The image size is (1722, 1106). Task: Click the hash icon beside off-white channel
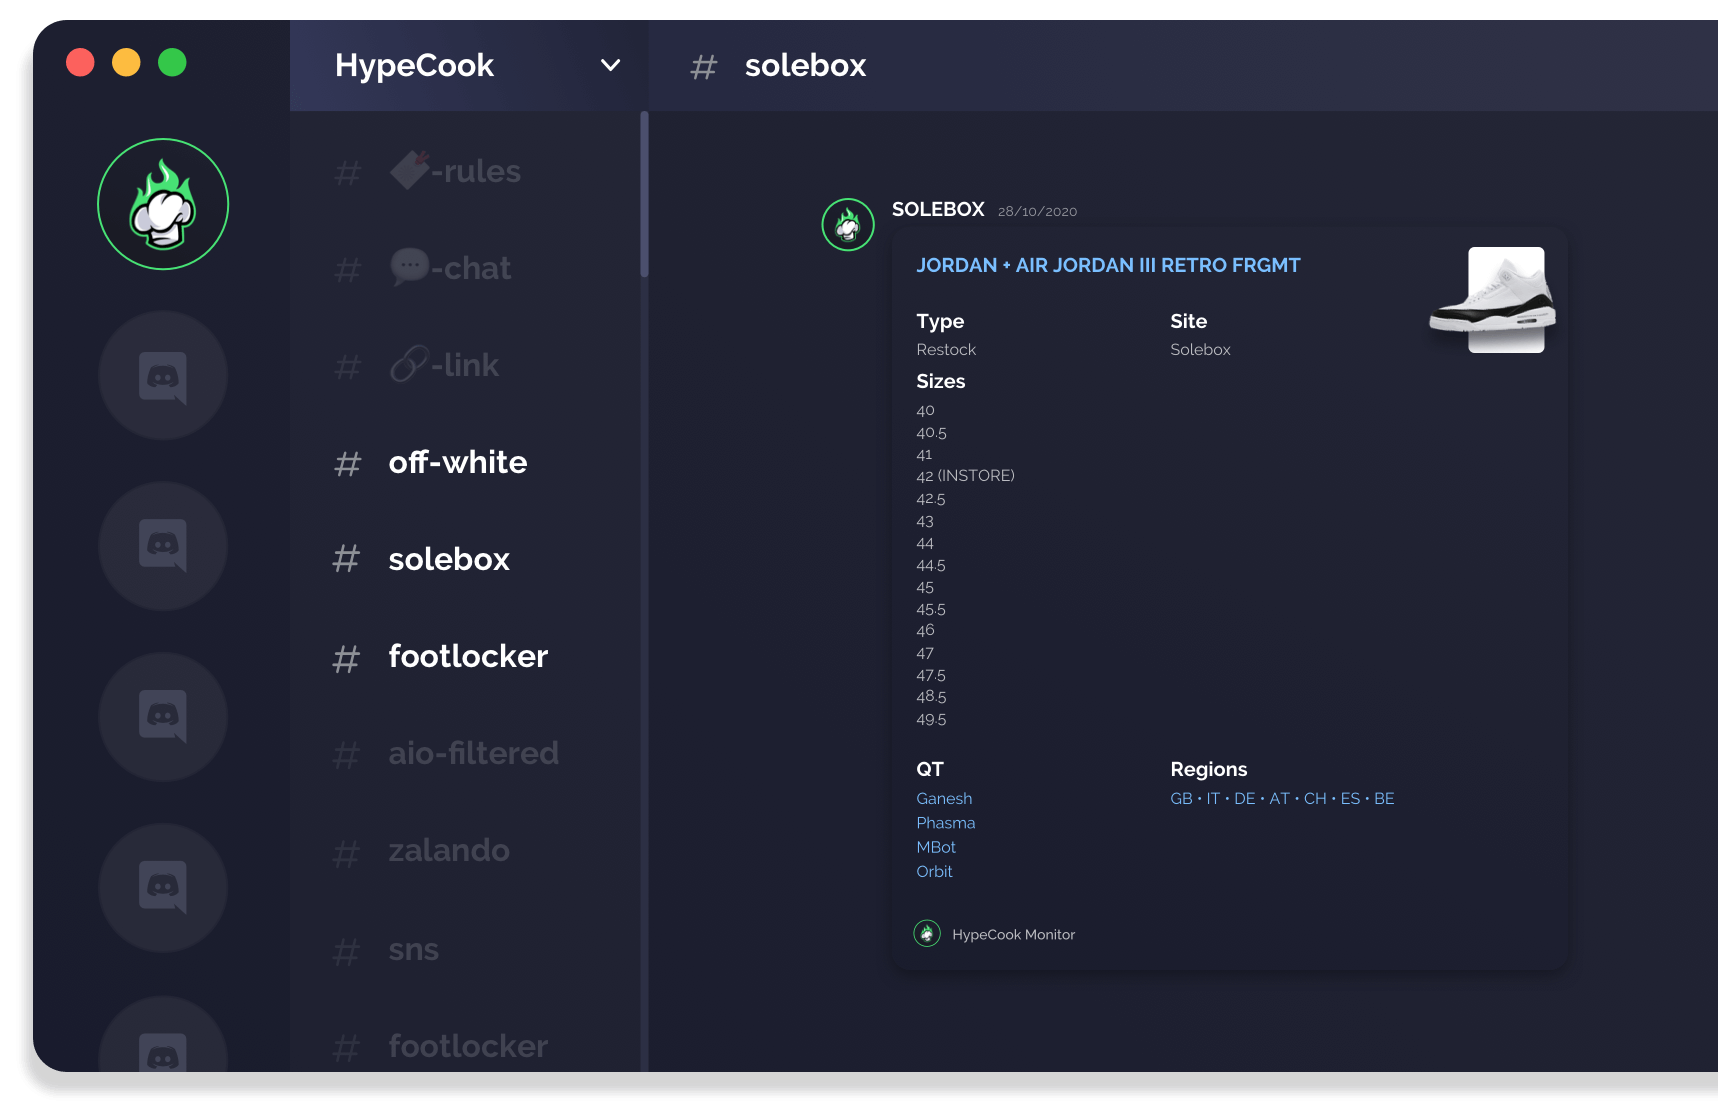(x=347, y=463)
